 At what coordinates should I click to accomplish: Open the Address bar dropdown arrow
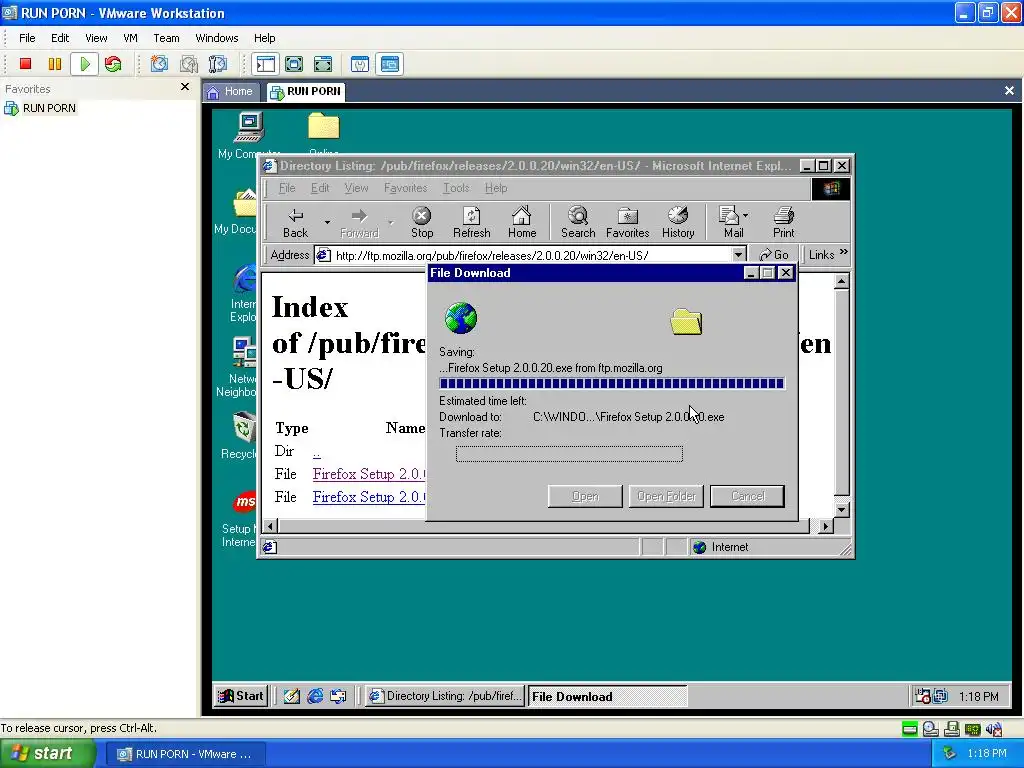(738, 255)
